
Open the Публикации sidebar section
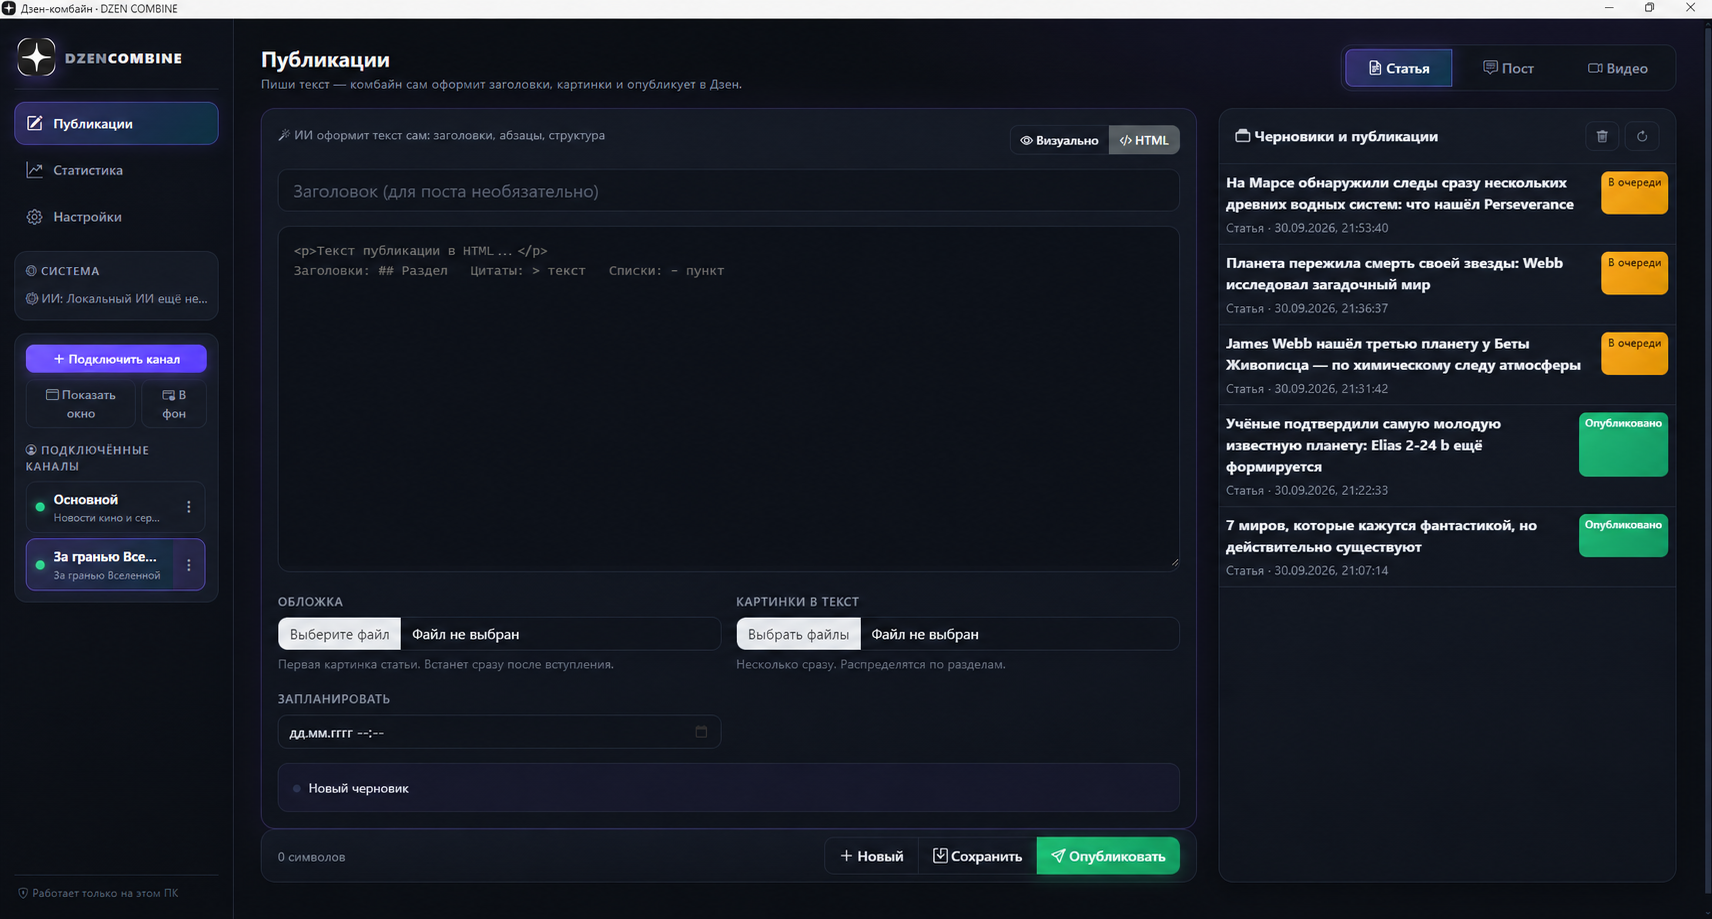[x=116, y=123]
